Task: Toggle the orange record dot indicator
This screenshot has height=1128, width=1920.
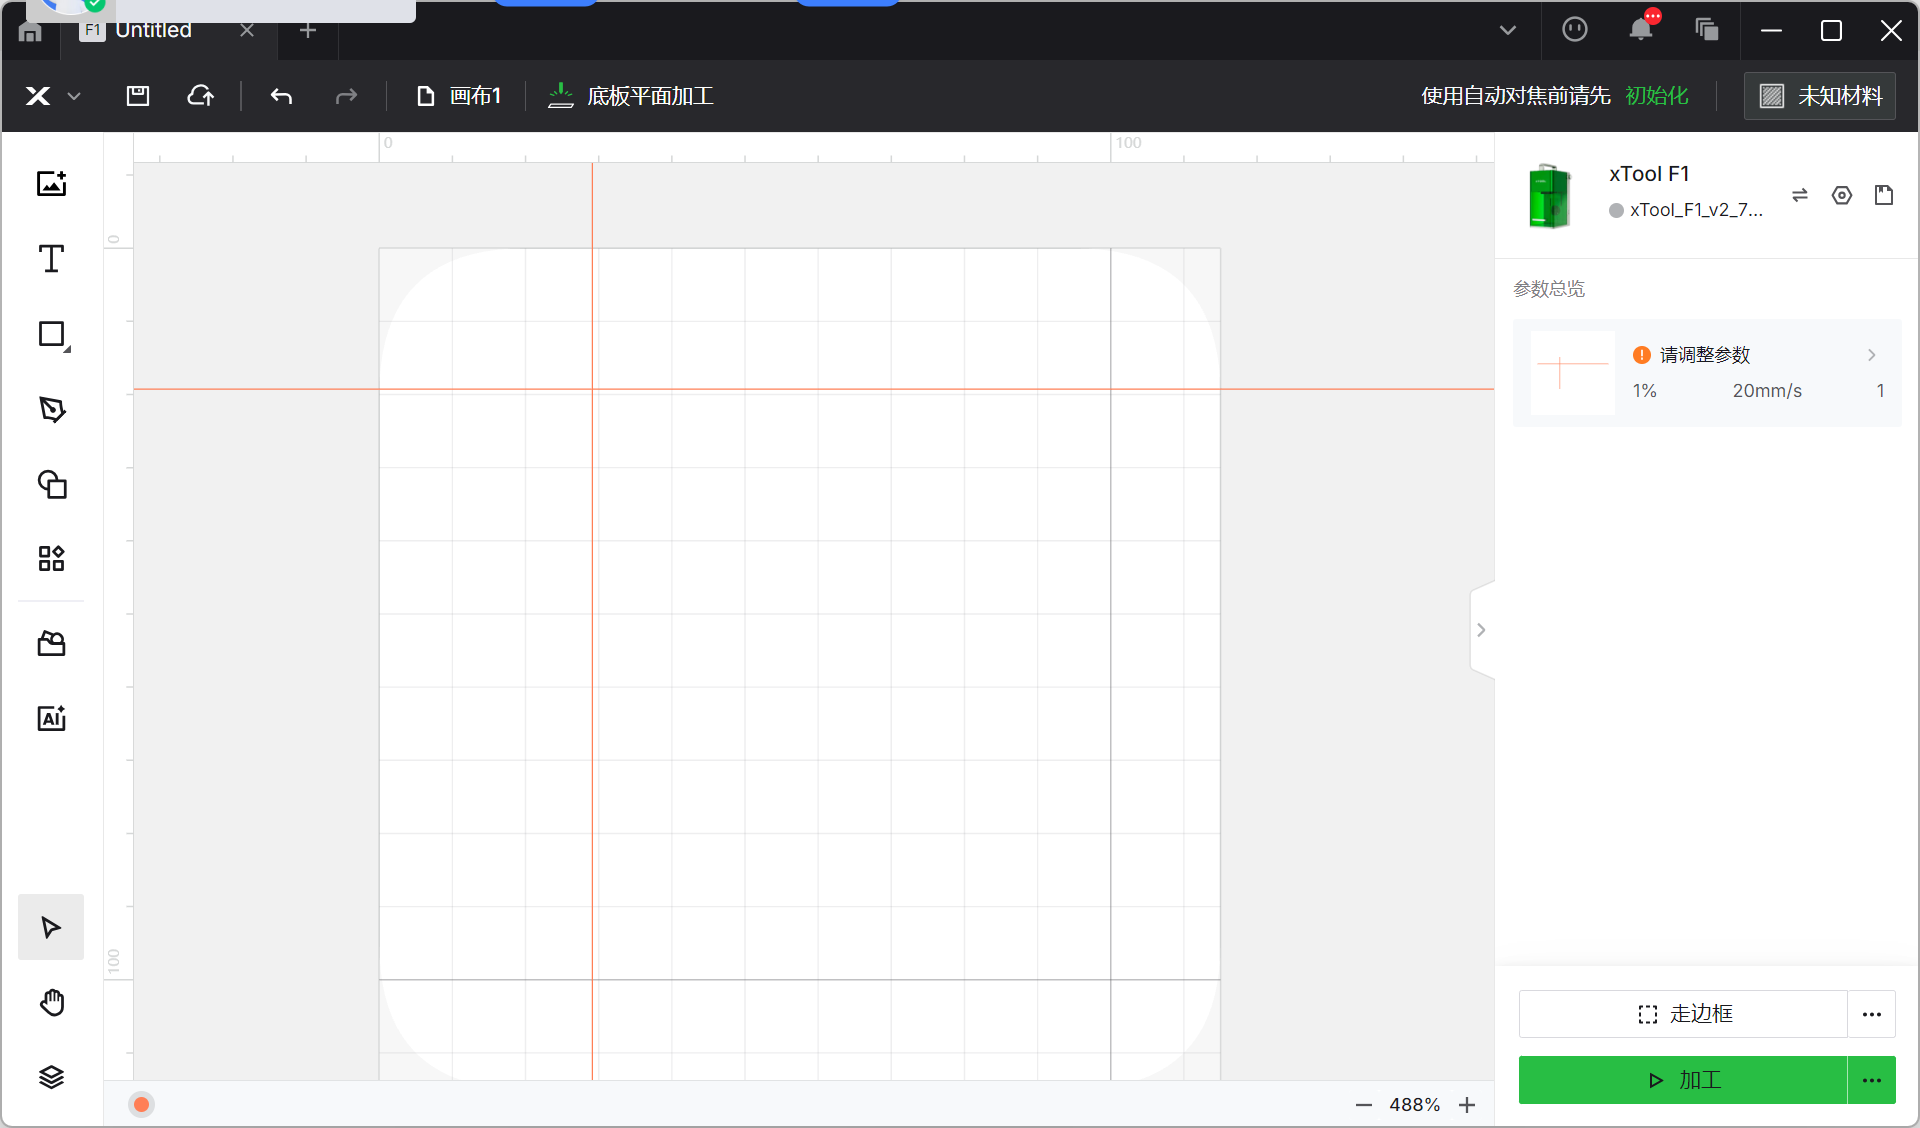Action: (141, 1104)
